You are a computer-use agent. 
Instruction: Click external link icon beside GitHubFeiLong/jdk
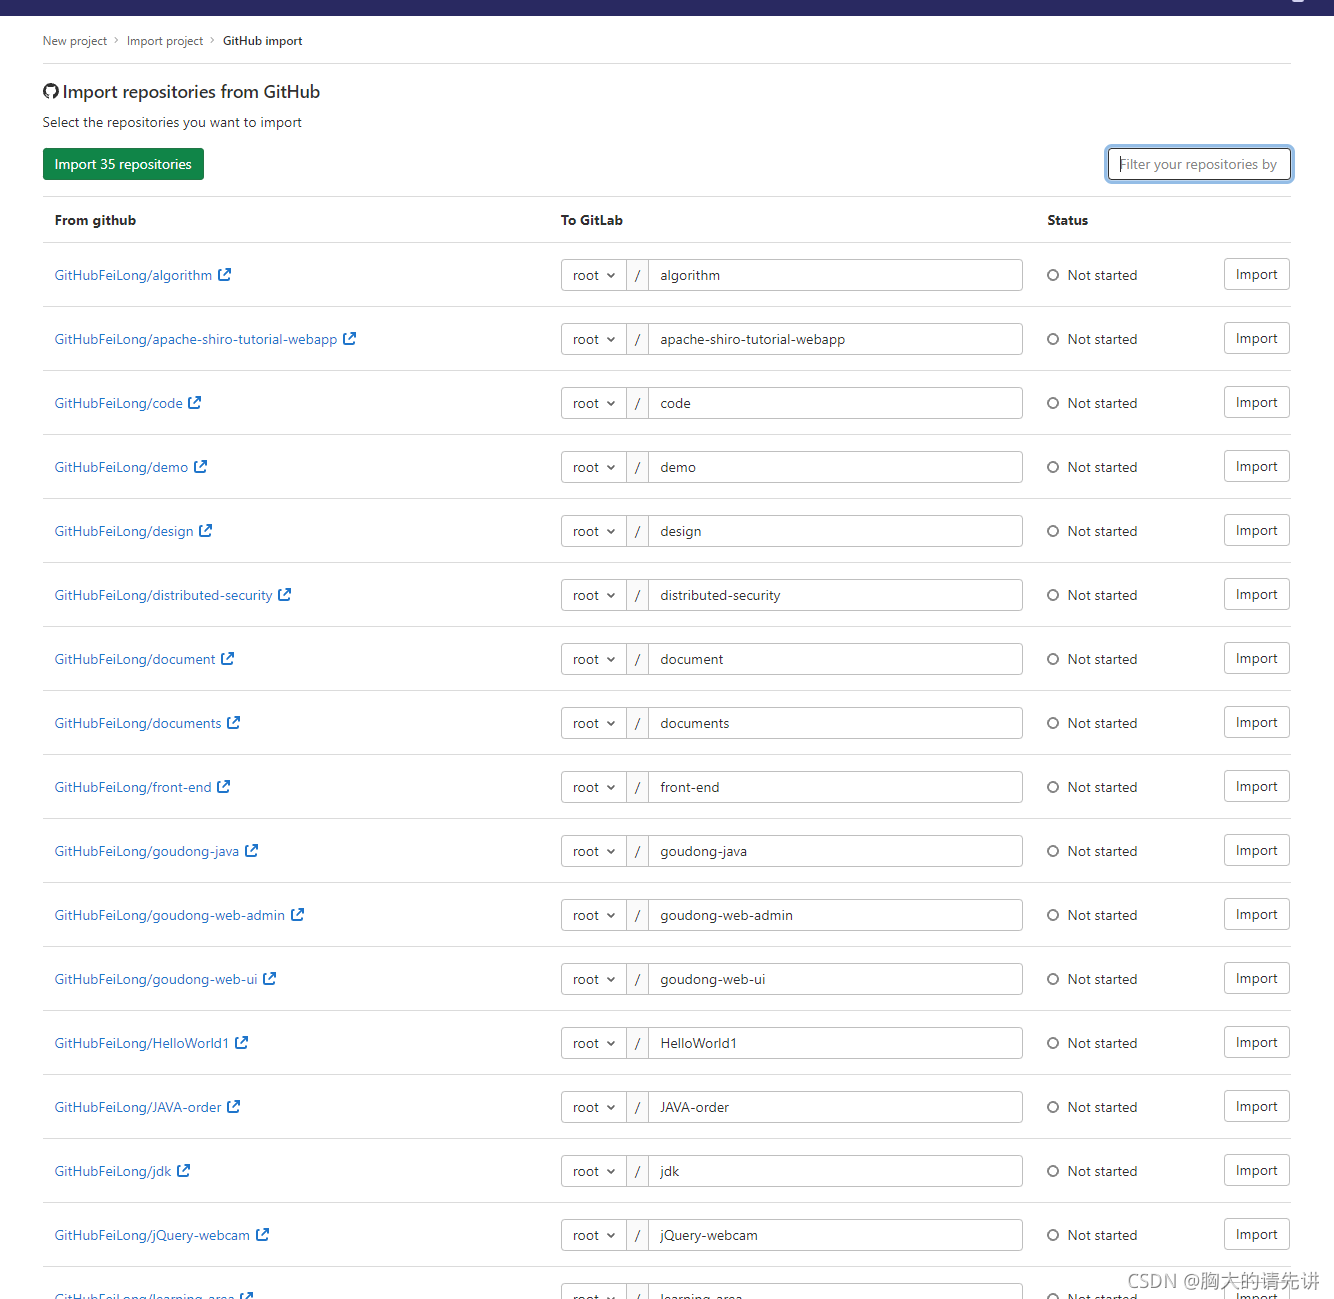pyautogui.click(x=184, y=1170)
